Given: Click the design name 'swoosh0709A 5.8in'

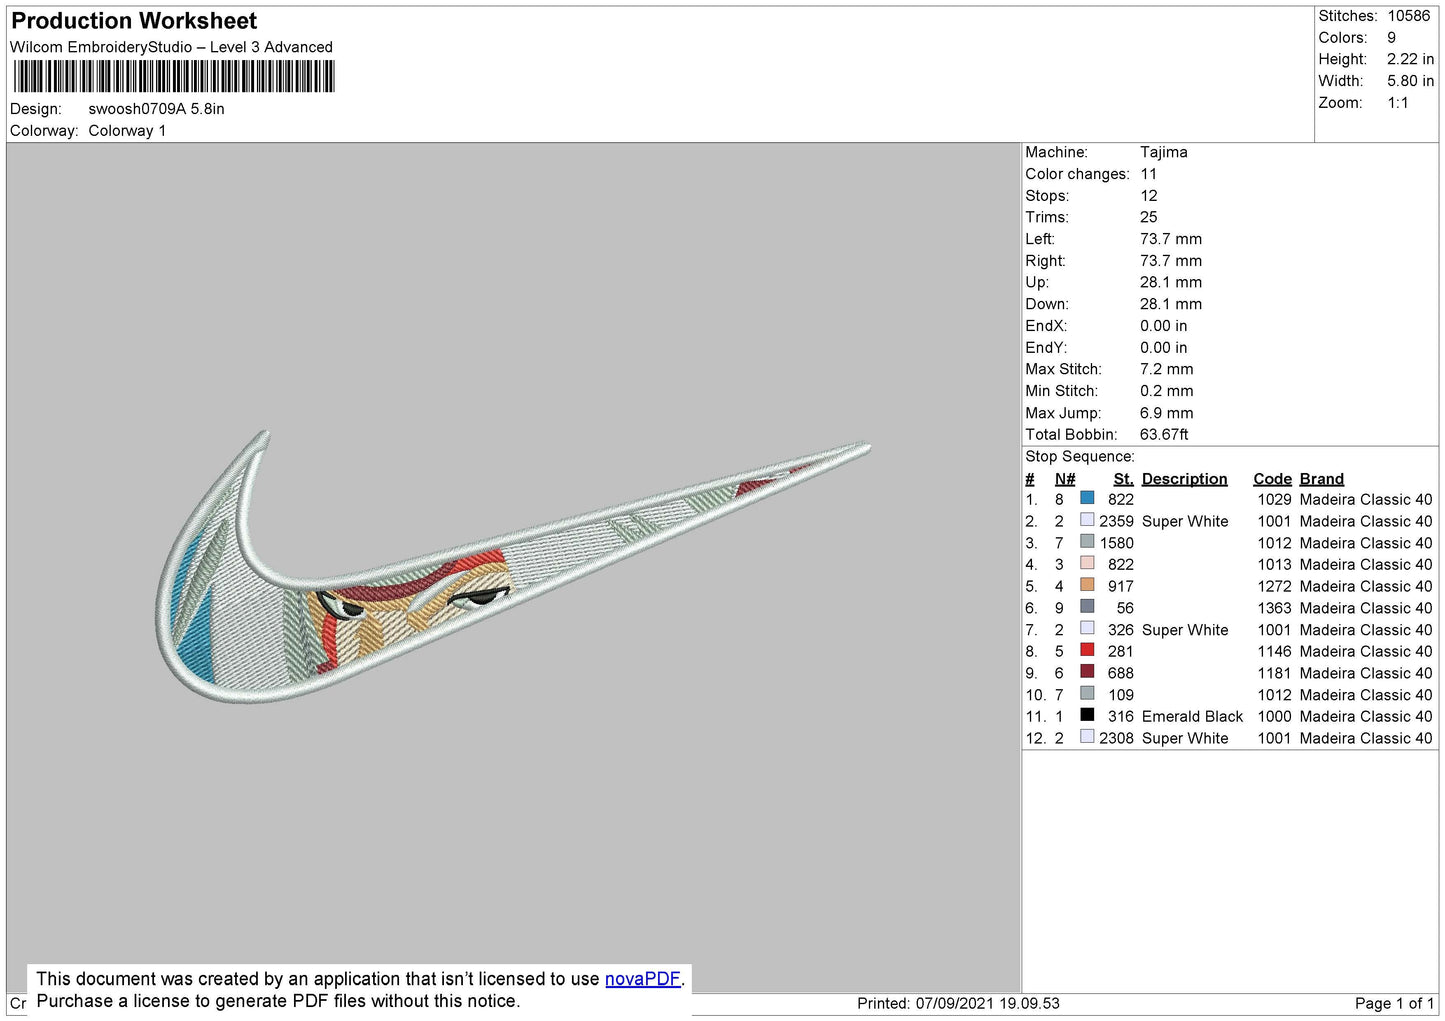Looking at the screenshot, I should (x=156, y=109).
